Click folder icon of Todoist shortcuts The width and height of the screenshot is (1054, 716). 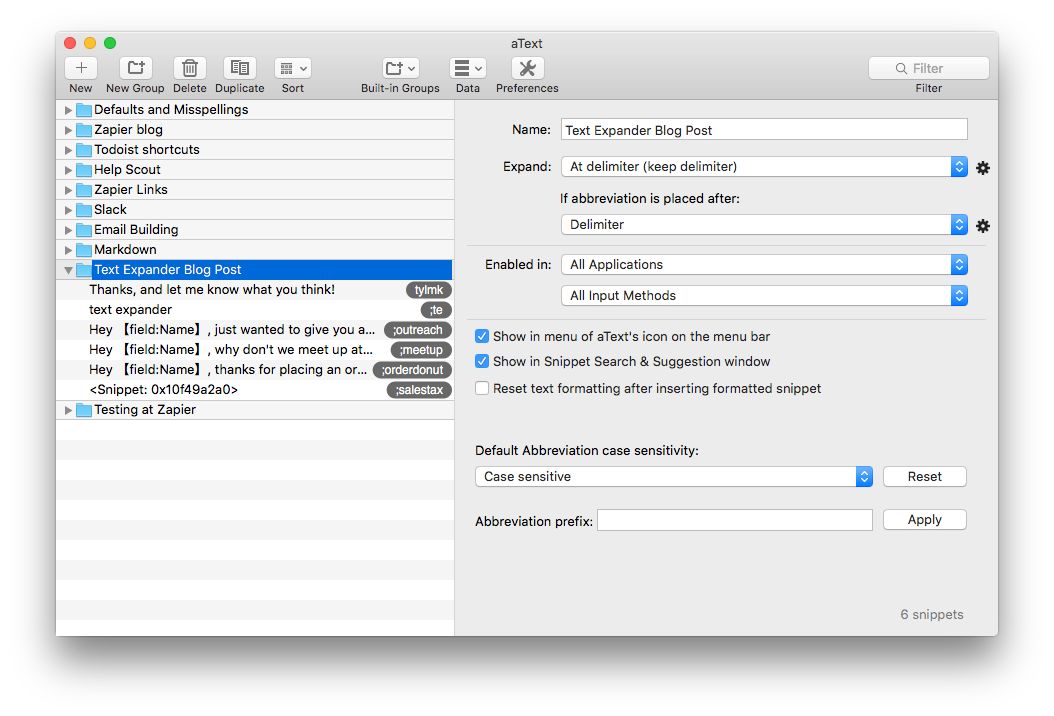click(84, 150)
